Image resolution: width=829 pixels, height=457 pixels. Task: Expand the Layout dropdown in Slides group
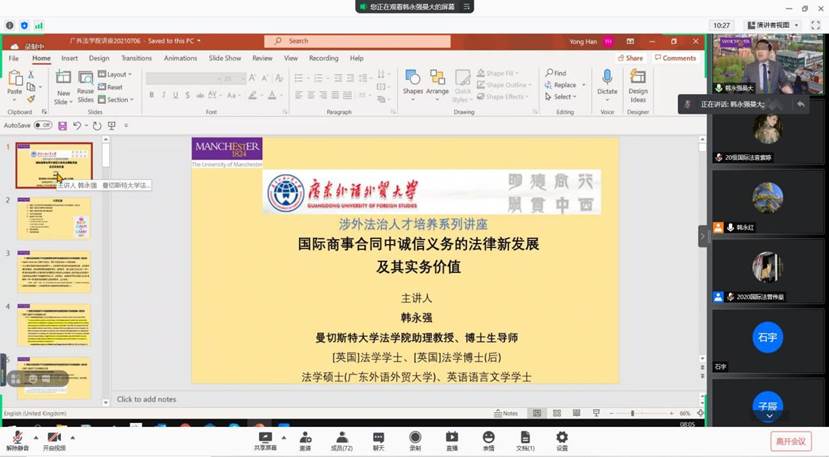(117, 74)
